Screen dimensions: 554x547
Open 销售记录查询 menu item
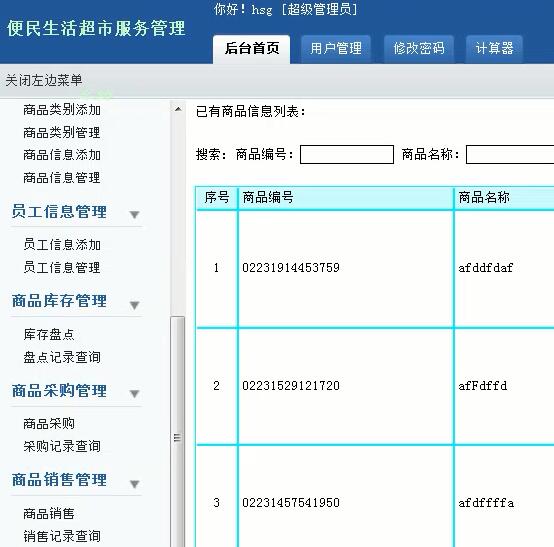click(x=62, y=536)
